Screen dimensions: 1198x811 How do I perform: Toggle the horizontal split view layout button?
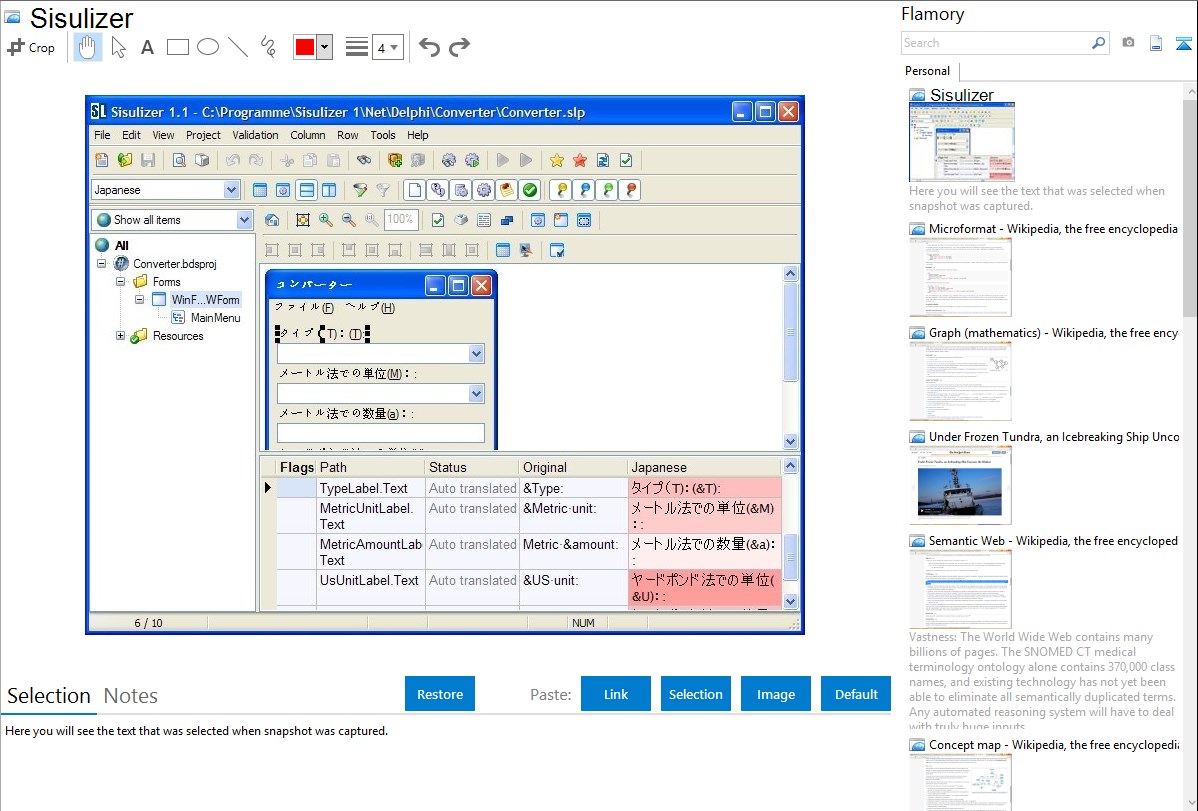[306, 190]
